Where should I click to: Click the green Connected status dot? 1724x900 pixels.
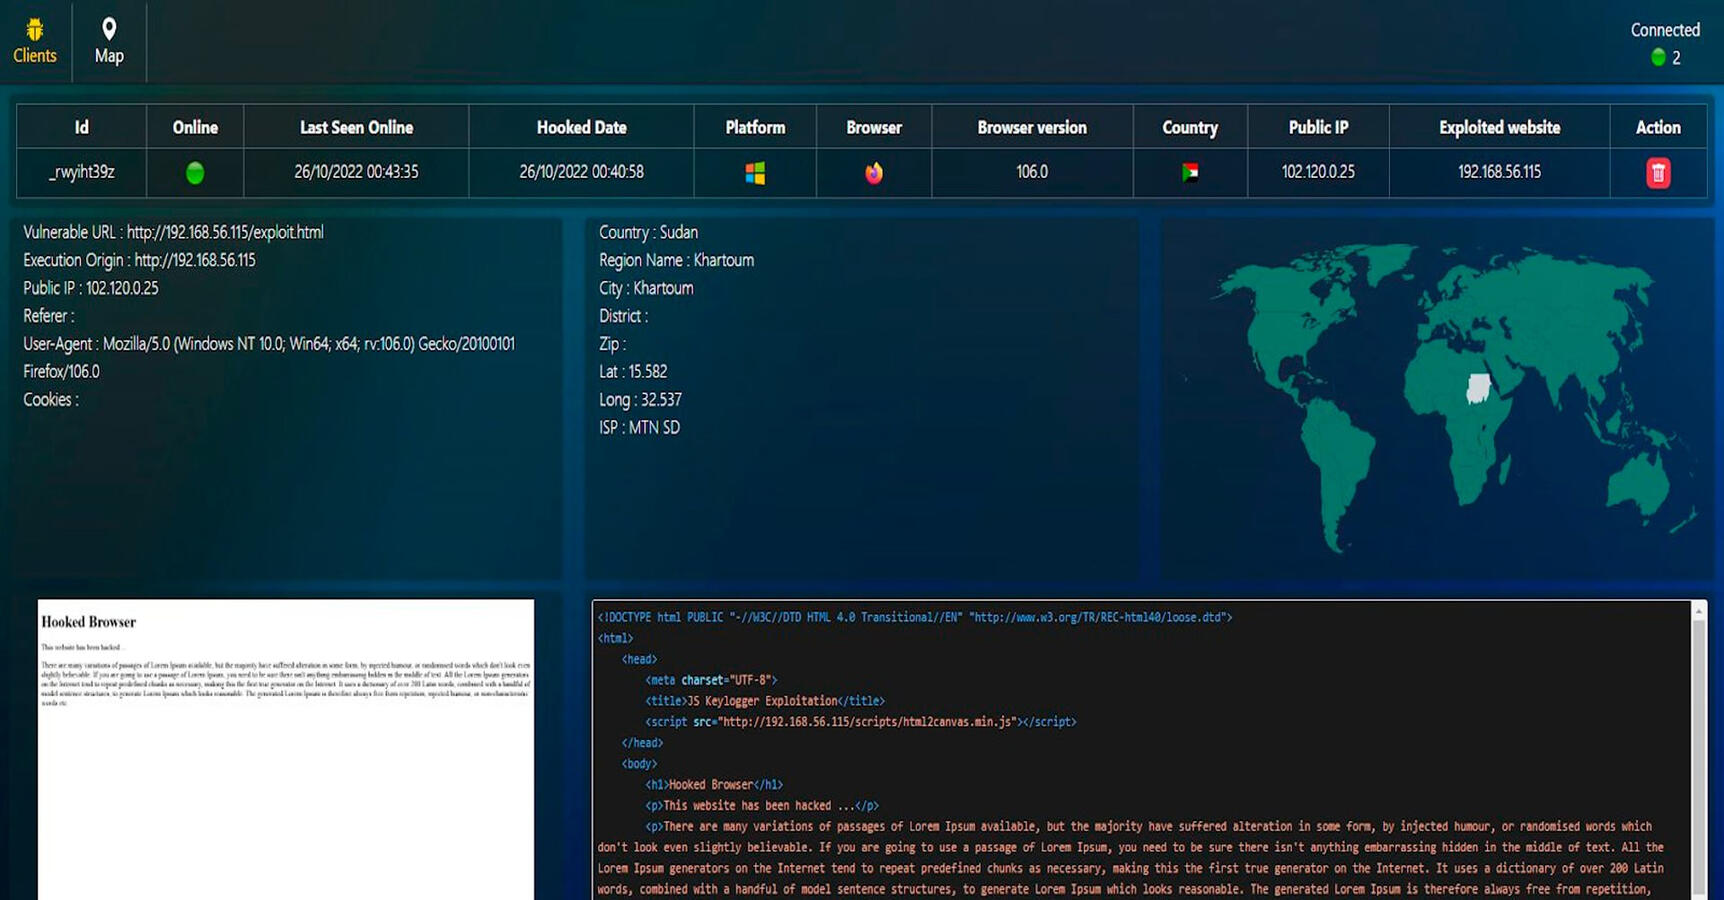click(1658, 57)
